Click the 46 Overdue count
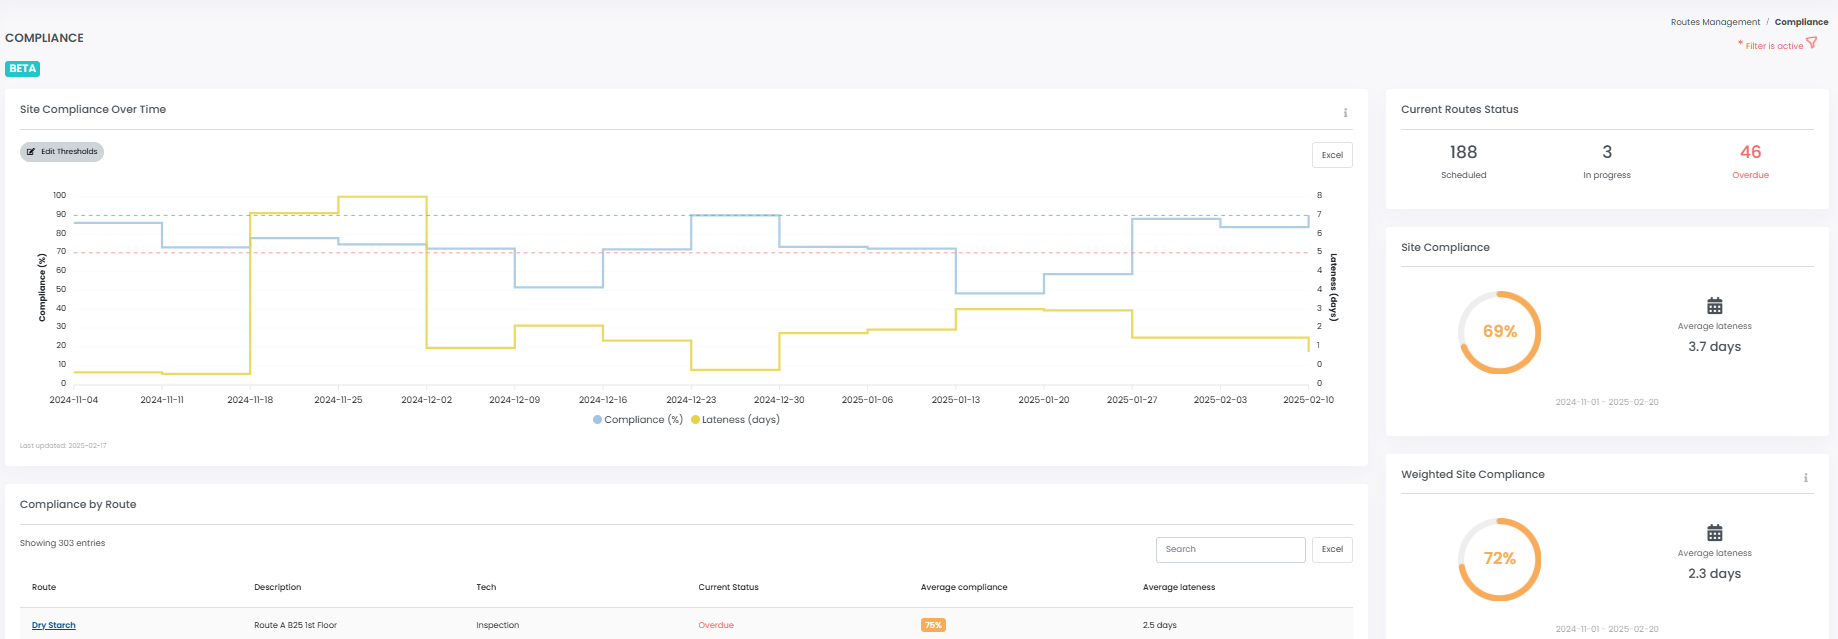This screenshot has width=1838, height=639. (x=1750, y=152)
